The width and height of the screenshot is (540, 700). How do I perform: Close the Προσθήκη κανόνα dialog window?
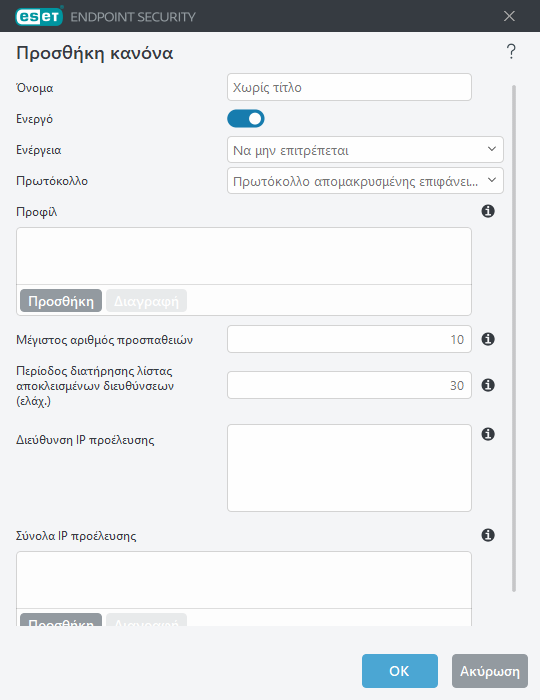(x=509, y=17)
